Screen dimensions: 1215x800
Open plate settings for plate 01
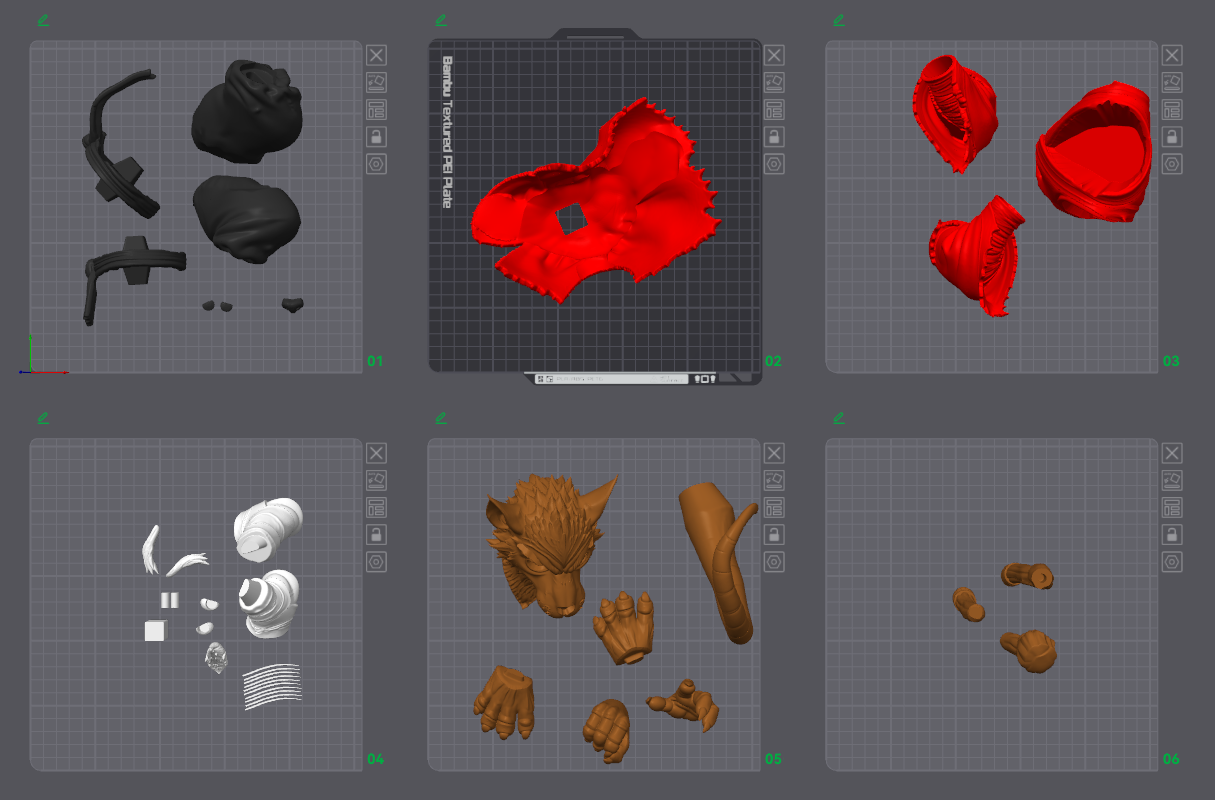tap(376, 163)
